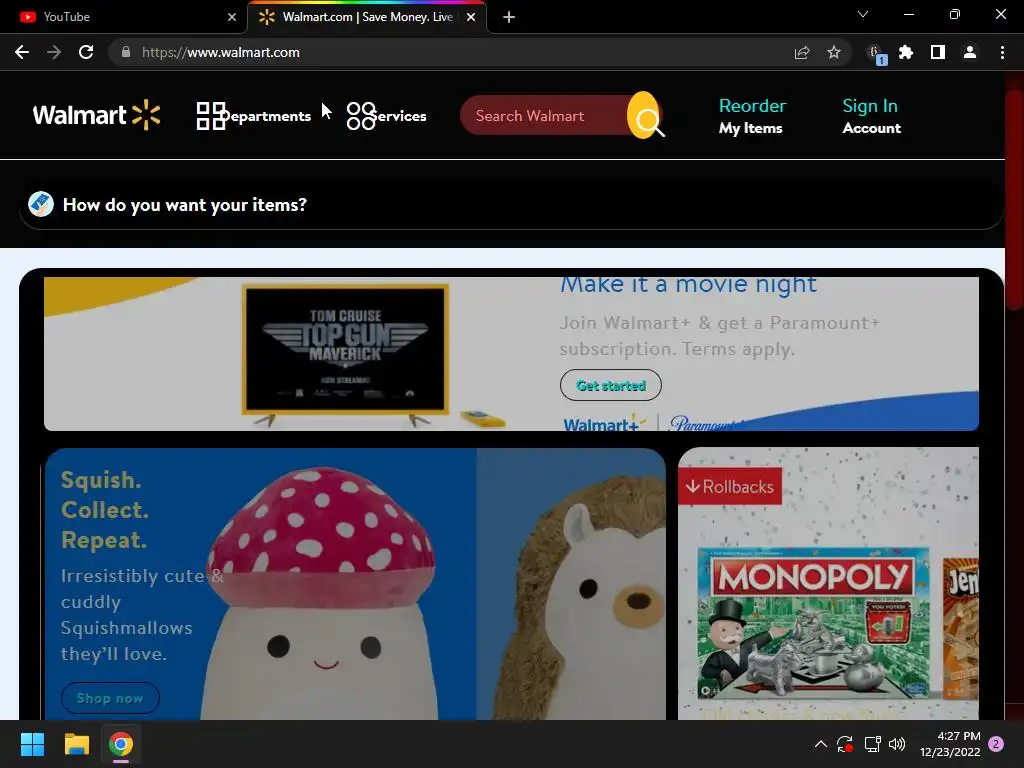Open the Chrome profile icon

tap(970, 52)
